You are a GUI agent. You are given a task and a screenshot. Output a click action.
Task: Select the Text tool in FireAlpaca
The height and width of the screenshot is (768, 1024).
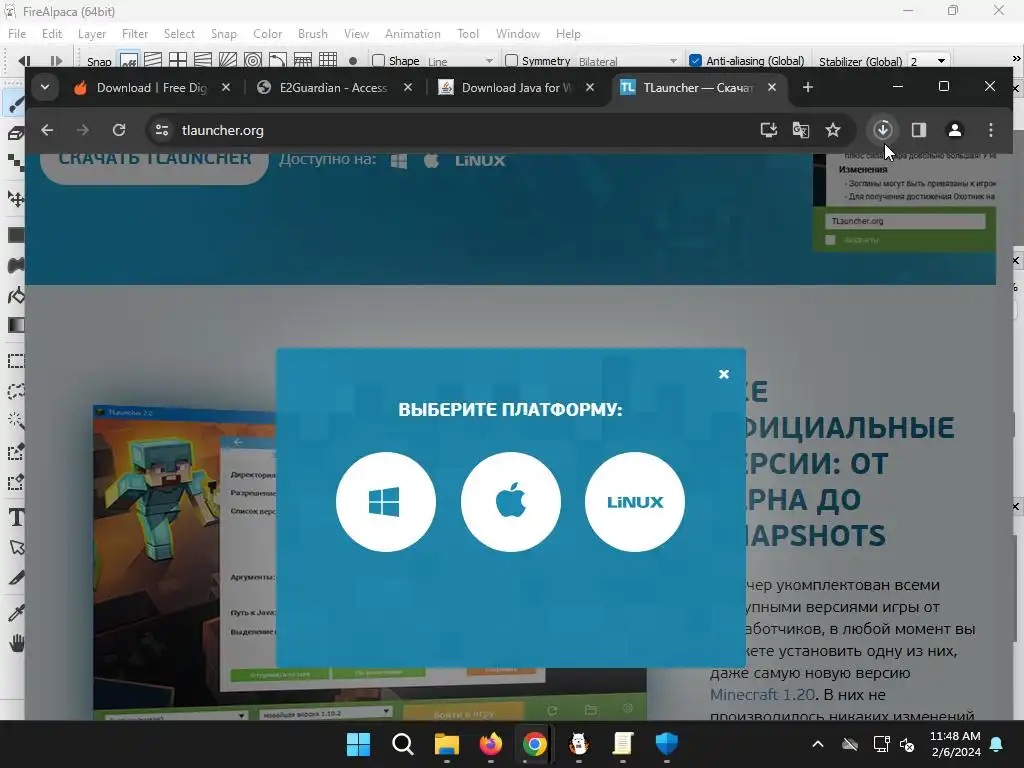(x=16, y=517)
